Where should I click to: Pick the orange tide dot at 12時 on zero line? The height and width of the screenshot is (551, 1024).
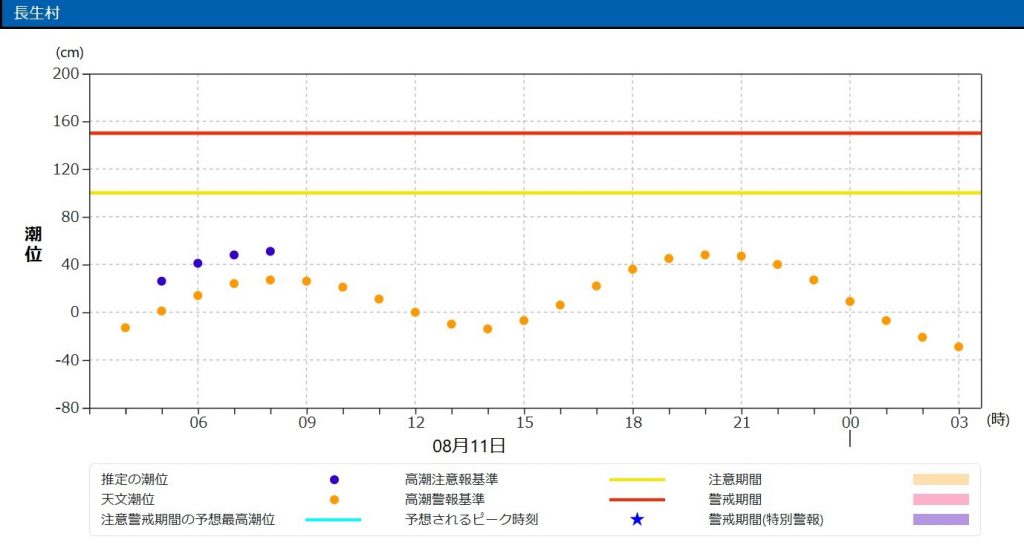click(415, 313)
